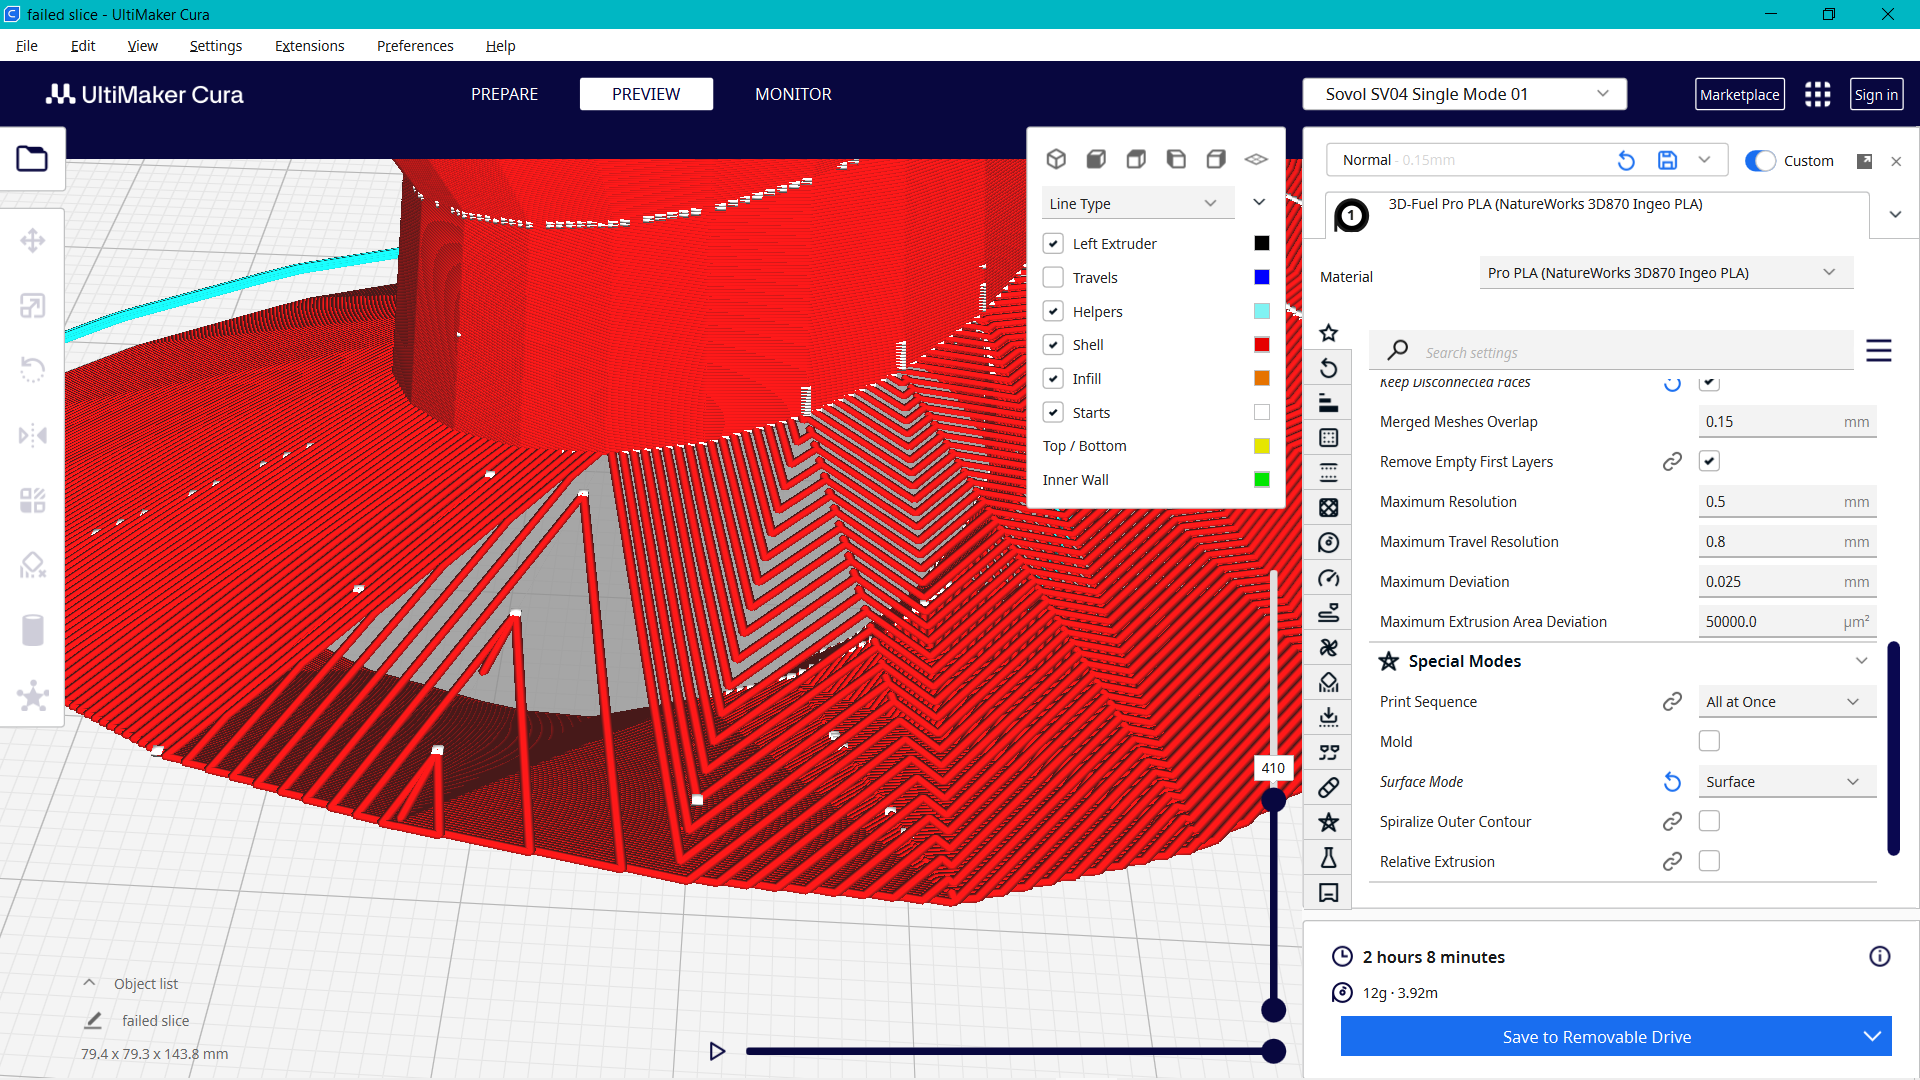Screen dimensions: 1920x1080
Task: Switch from Custom to recommended print settings
Action: [x=1759, y=161]
